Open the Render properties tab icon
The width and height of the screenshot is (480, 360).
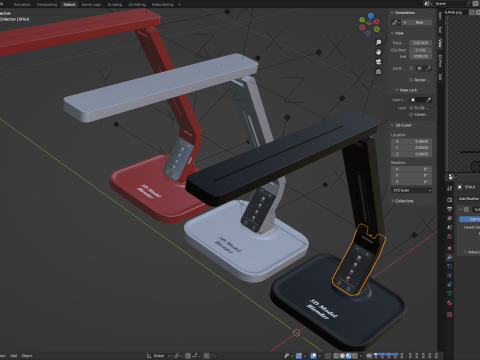pyautogui.click(x=449, y=200)
